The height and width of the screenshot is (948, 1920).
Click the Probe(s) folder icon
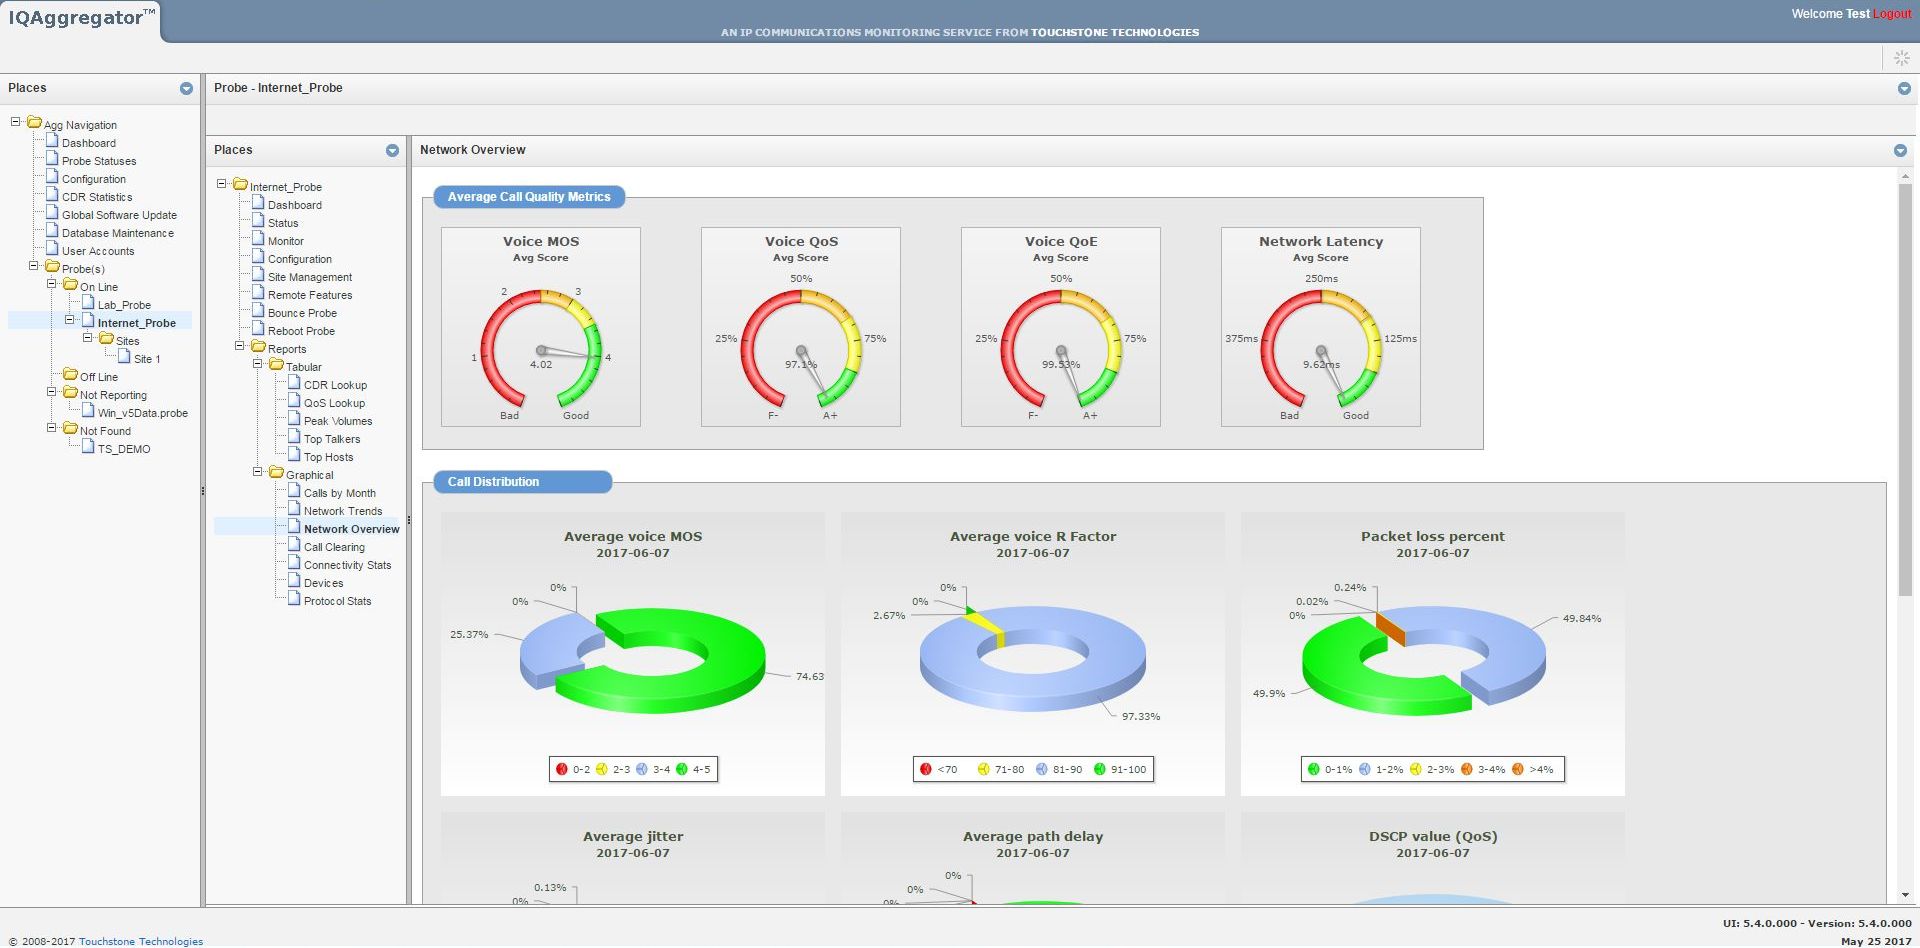[x=52, y=267]
